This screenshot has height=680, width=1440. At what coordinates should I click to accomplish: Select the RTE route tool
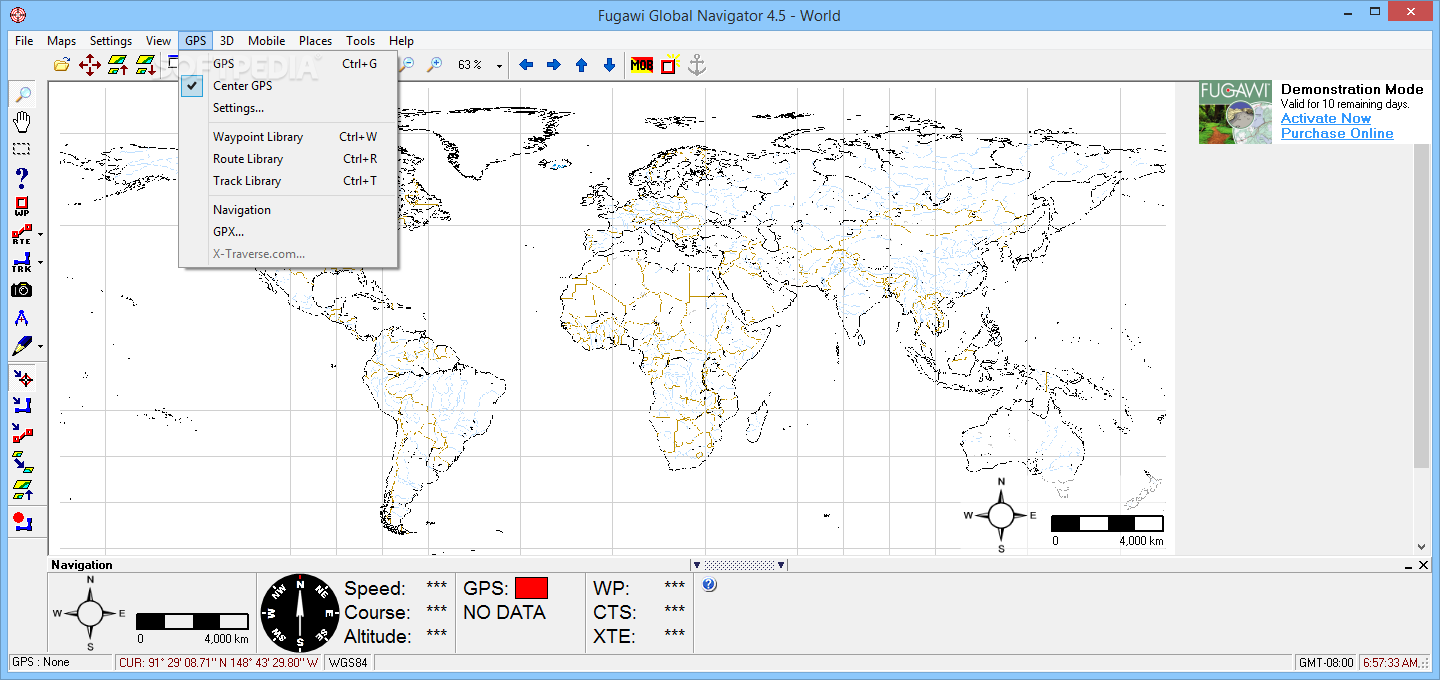point(22,235)
